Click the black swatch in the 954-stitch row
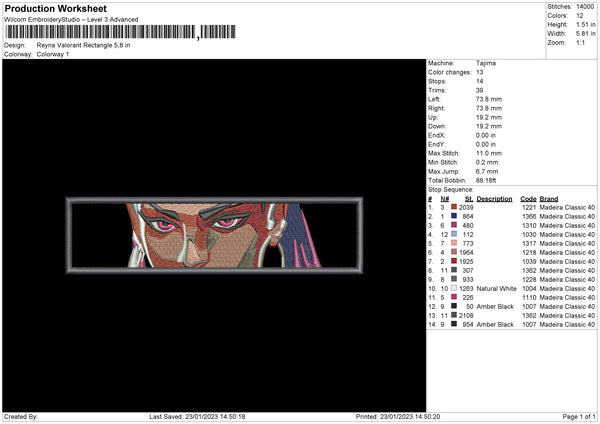Viewport: 600px width, 424px height. 454,324
